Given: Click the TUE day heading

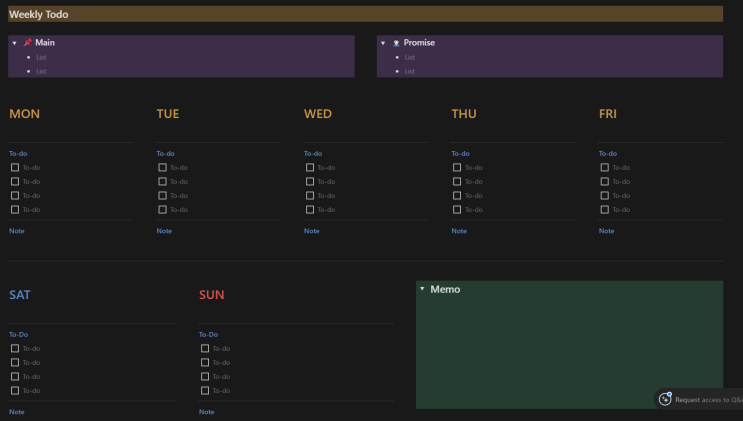Looking at the screenshot, I should point(168,114).
